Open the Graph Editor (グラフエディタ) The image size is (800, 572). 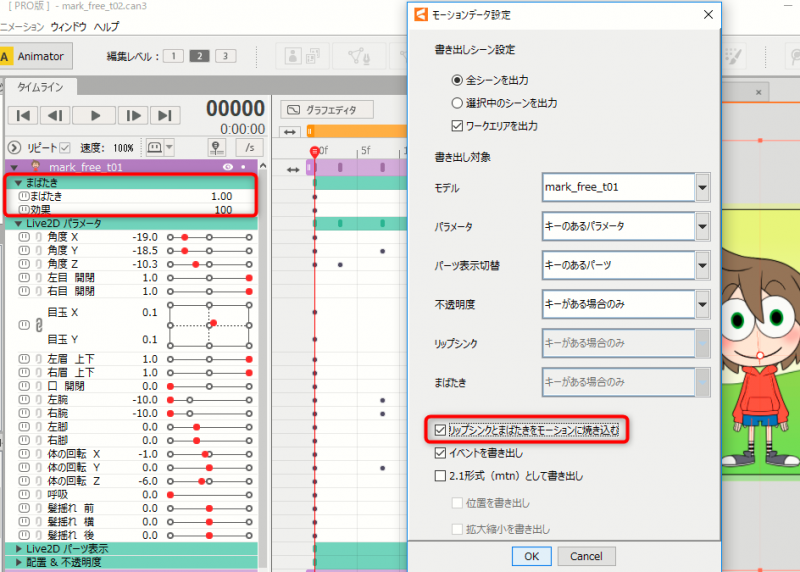pos(326,110)
